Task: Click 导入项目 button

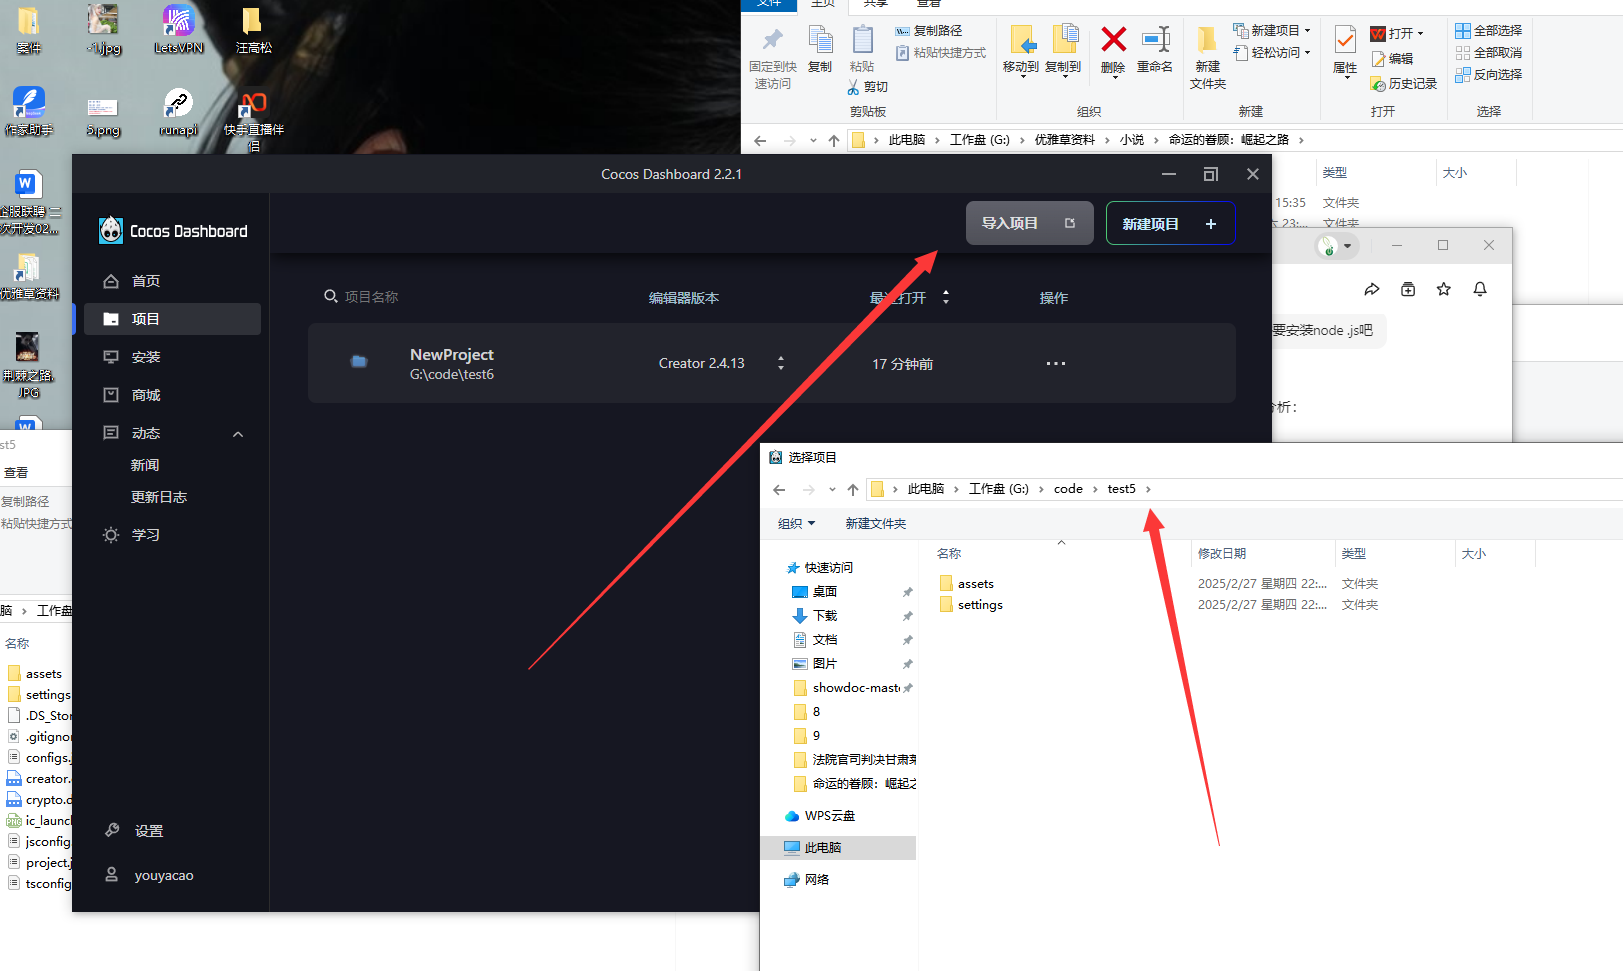Action: point(1030,223)
